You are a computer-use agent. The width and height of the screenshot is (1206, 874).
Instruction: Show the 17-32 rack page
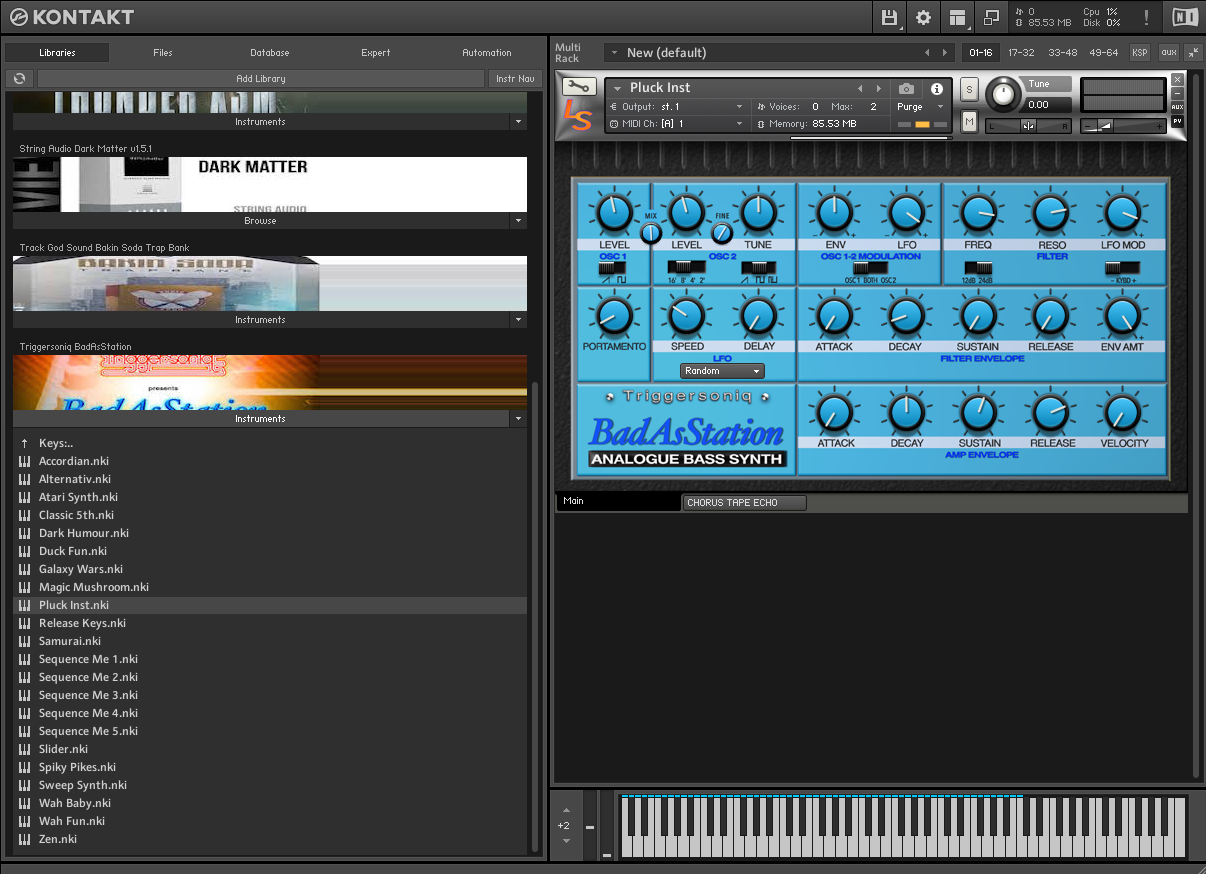tap(1021, 53)
